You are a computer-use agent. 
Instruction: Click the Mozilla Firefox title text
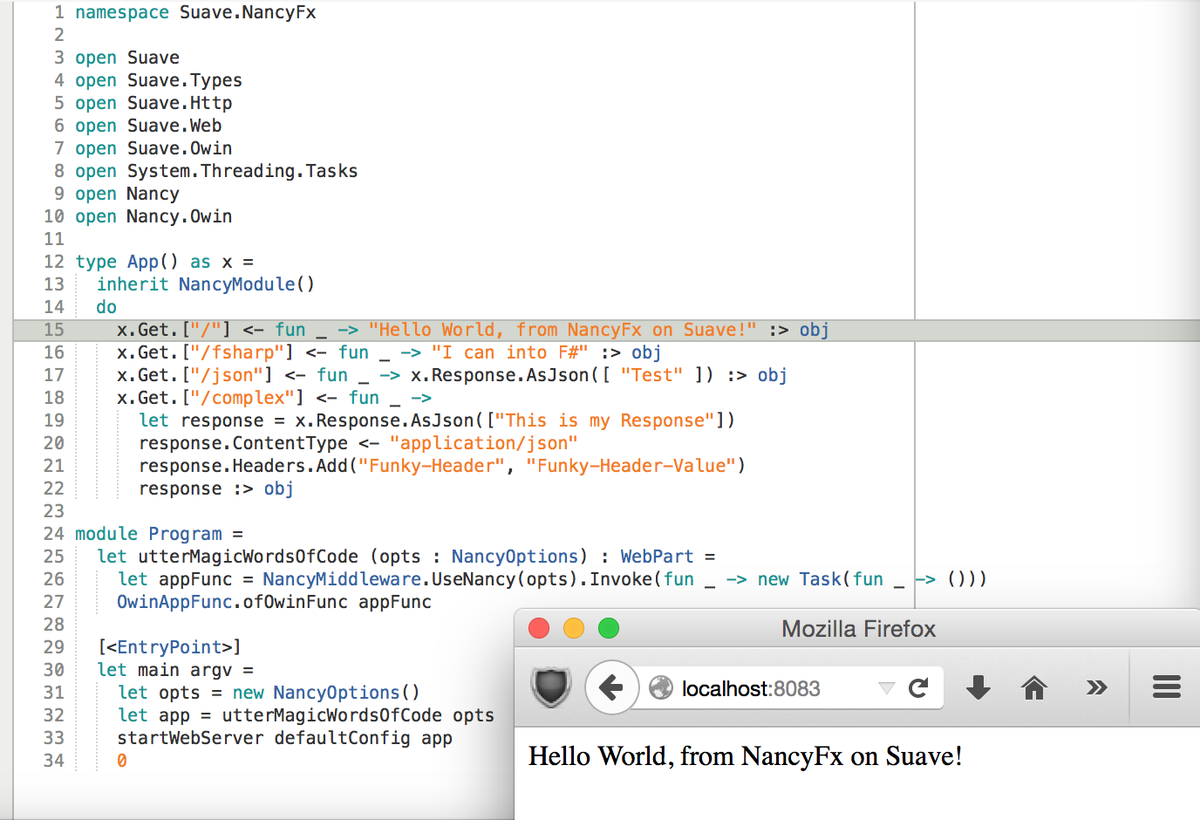pos(858,629)
